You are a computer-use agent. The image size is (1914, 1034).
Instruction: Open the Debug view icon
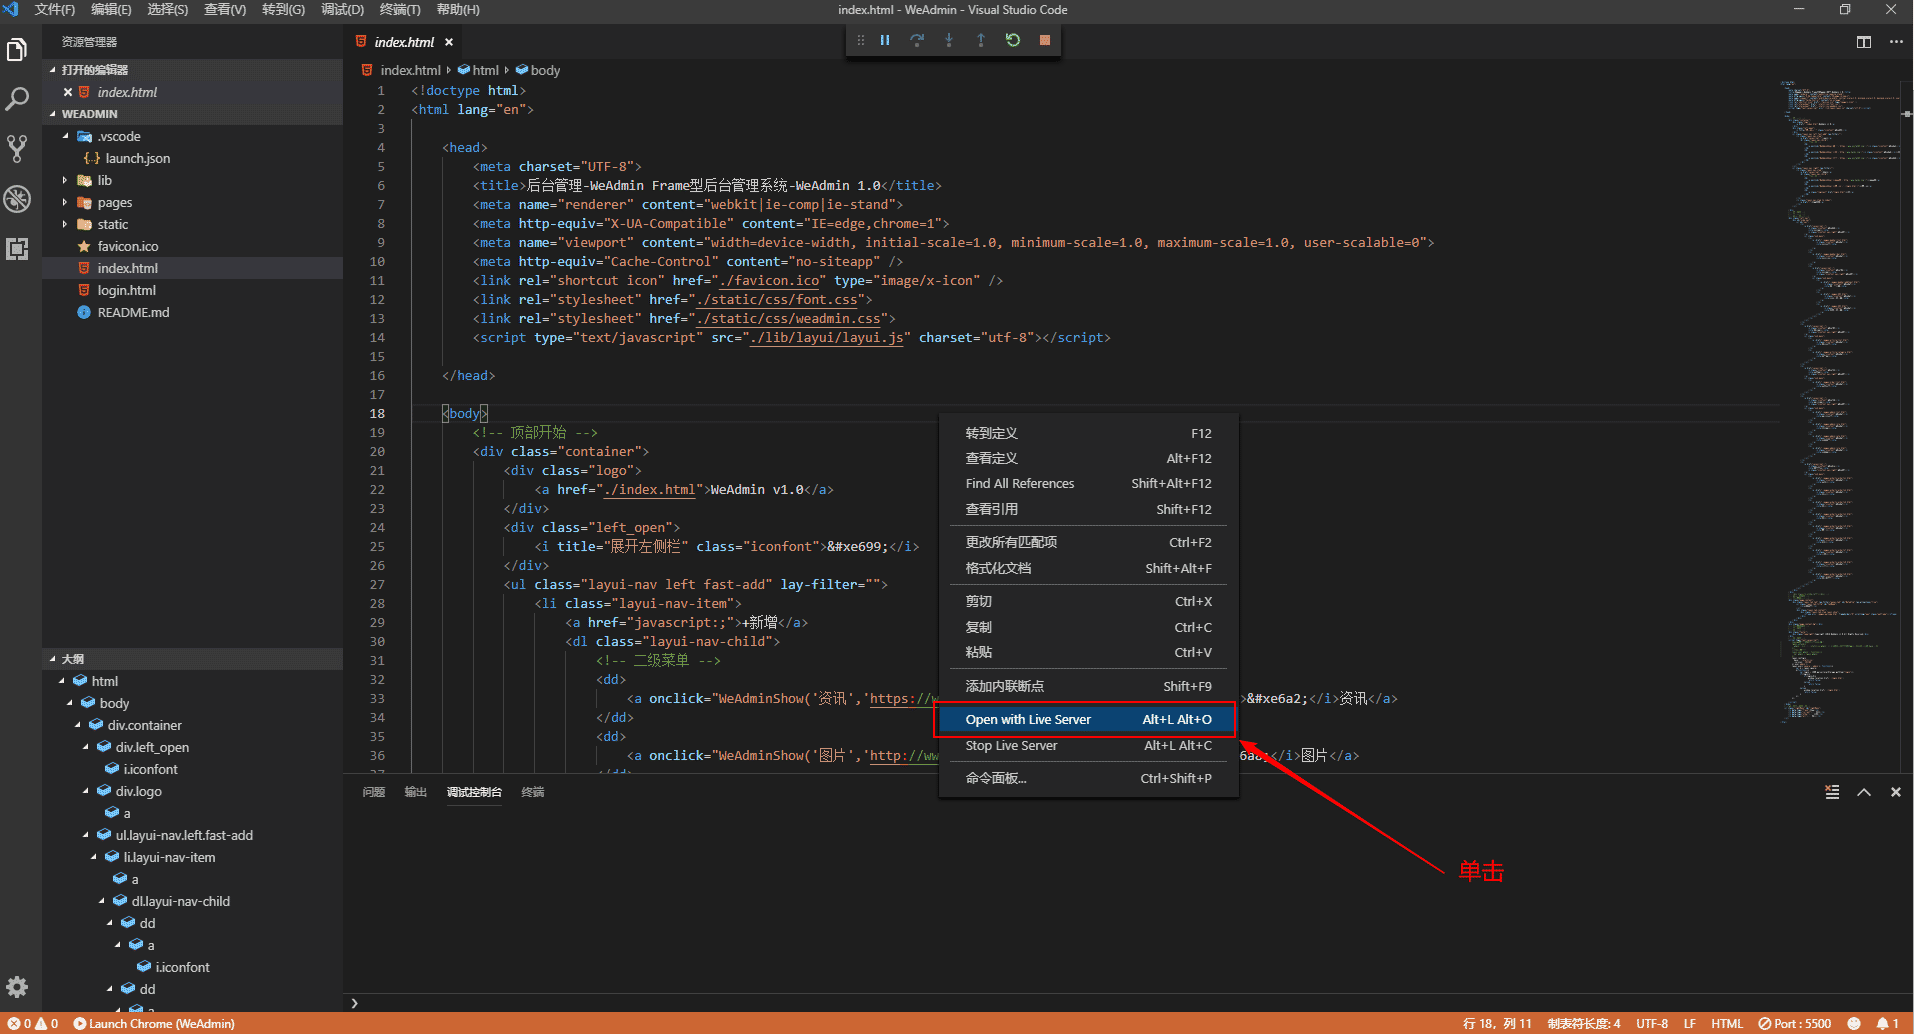pyautogui.click(x=17, y=199)
